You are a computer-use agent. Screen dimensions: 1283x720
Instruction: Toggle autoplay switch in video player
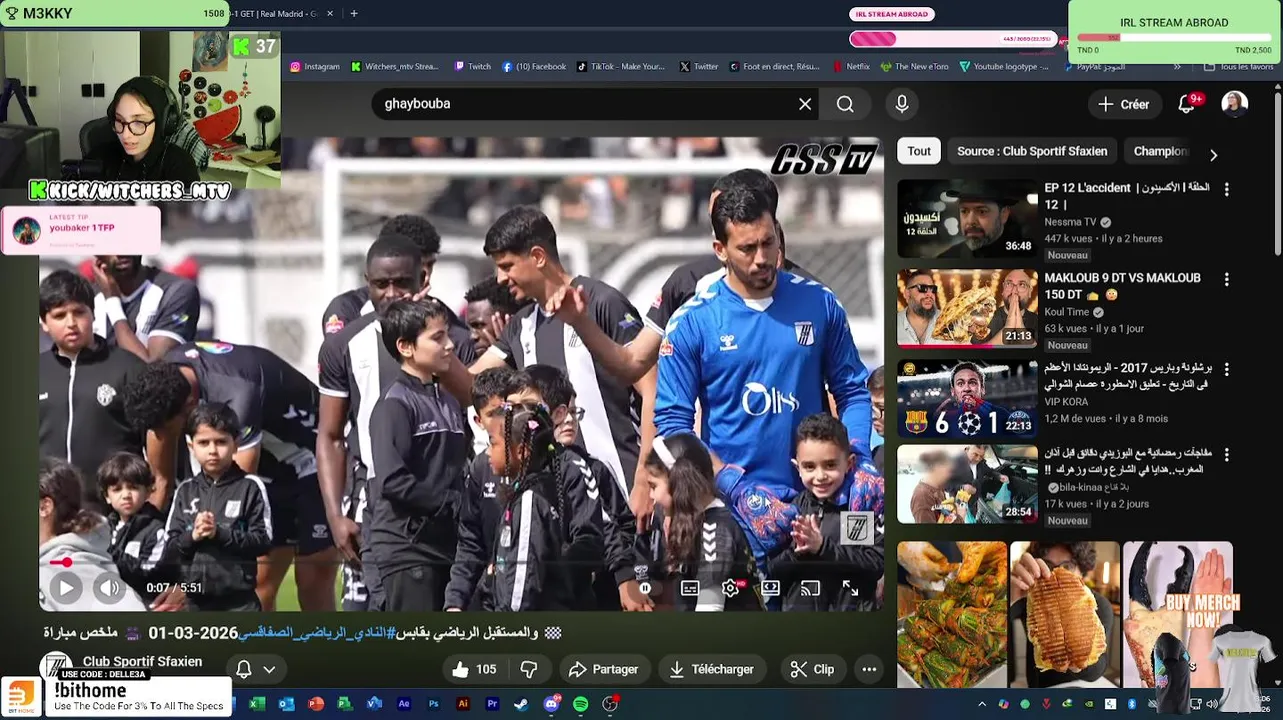click(645, 588)
